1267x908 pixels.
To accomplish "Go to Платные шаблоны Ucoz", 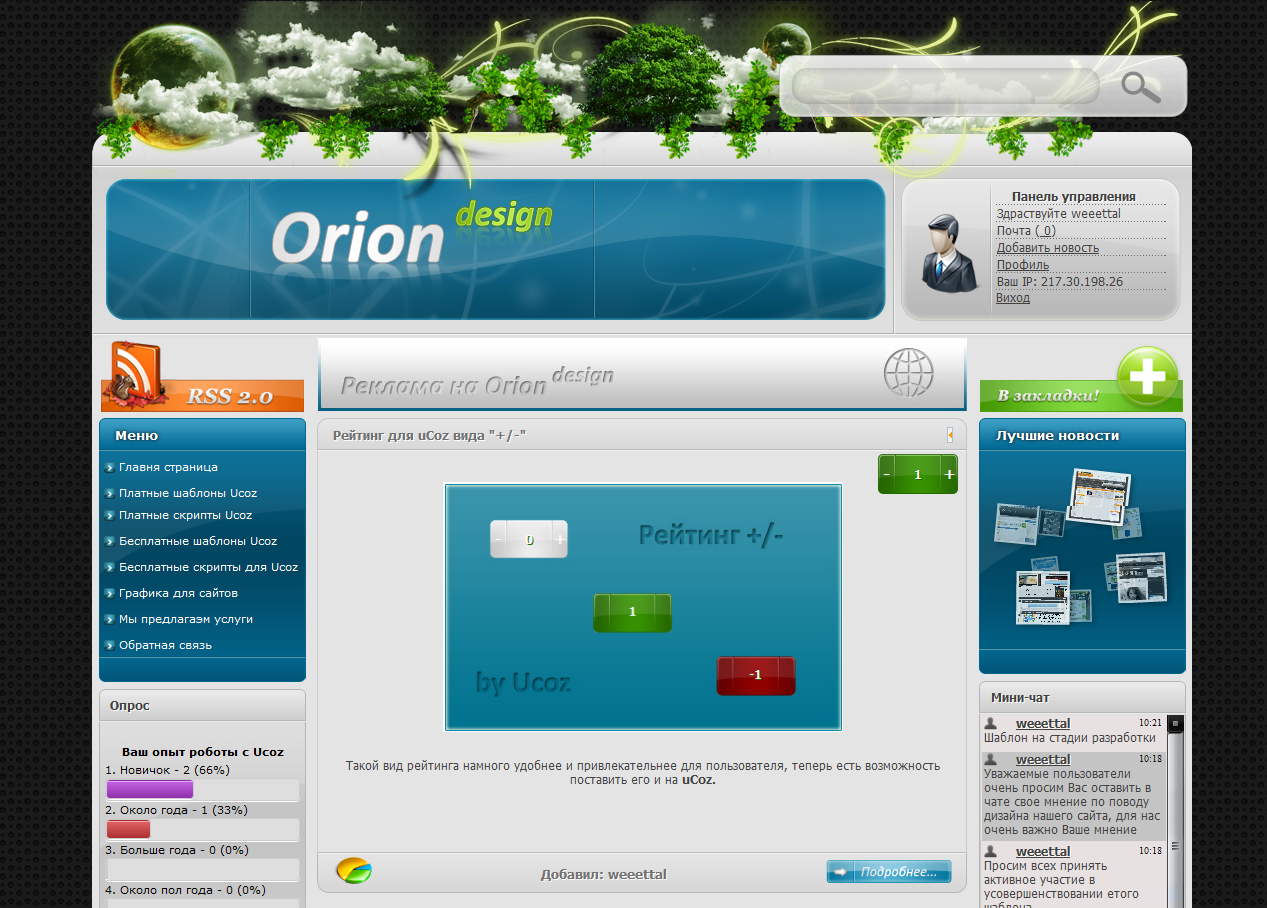I will pos(188,493).
